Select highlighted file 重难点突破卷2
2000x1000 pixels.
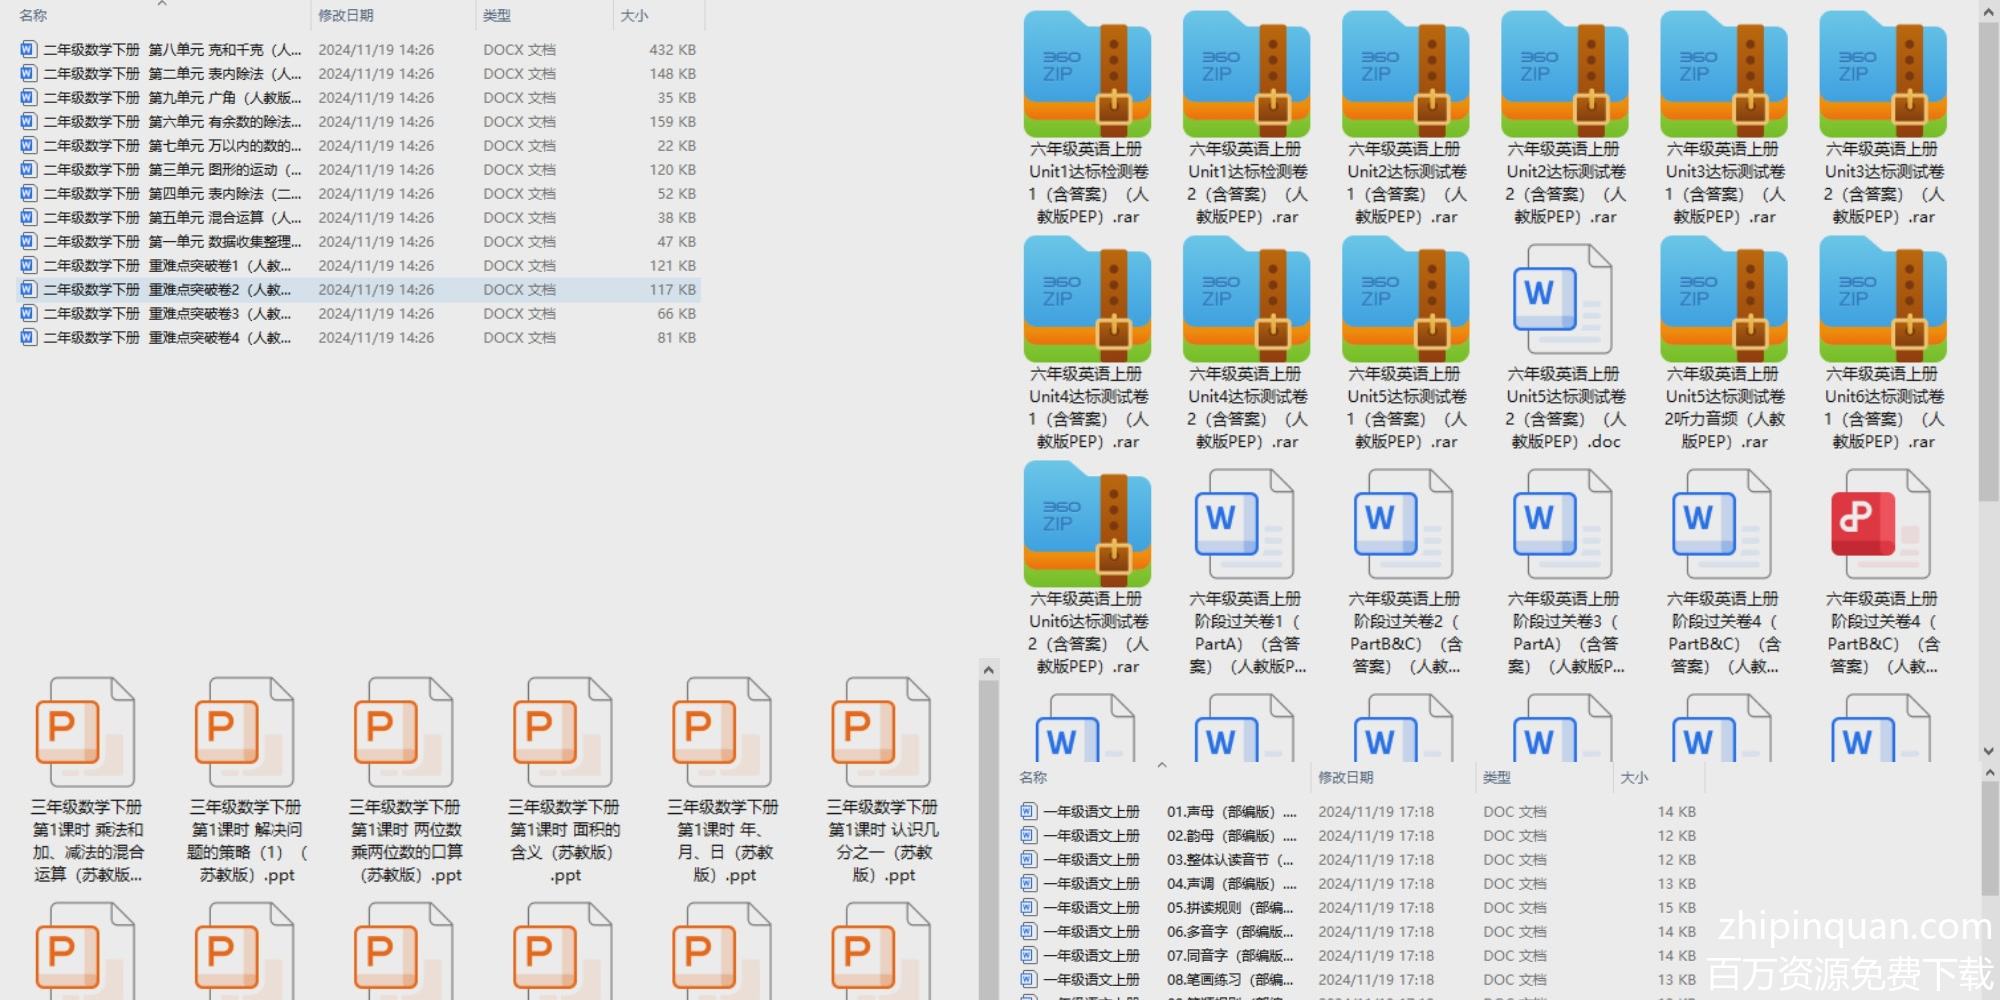tap(360, 289)
